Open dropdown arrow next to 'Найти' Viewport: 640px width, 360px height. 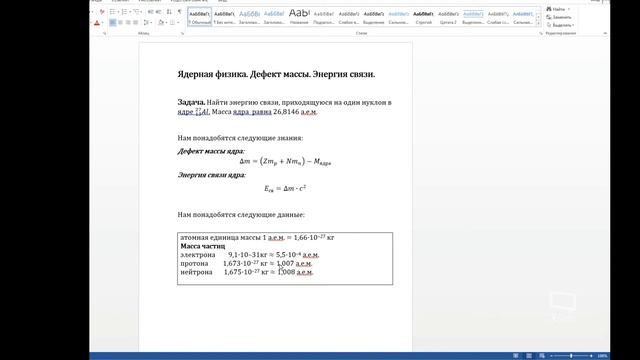(569, 9)
